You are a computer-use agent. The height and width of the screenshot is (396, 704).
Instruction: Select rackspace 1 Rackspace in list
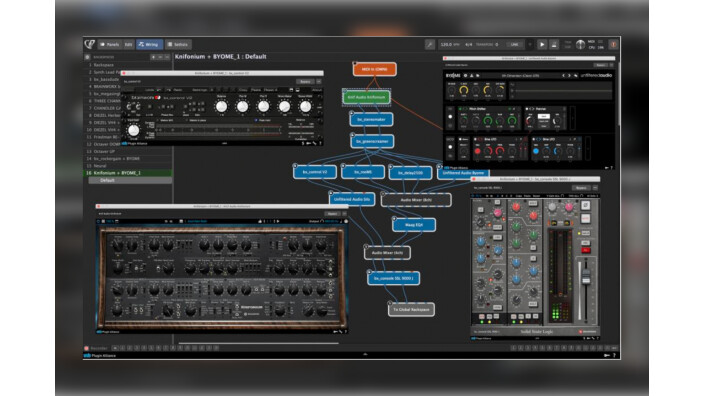point(128,65)
